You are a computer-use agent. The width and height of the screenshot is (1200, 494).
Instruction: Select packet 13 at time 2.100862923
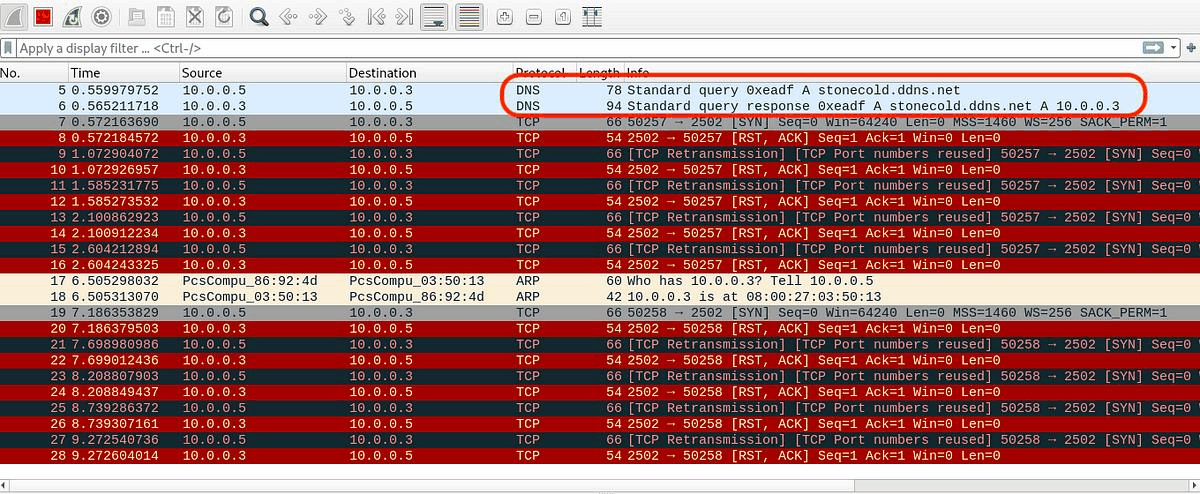600,217
